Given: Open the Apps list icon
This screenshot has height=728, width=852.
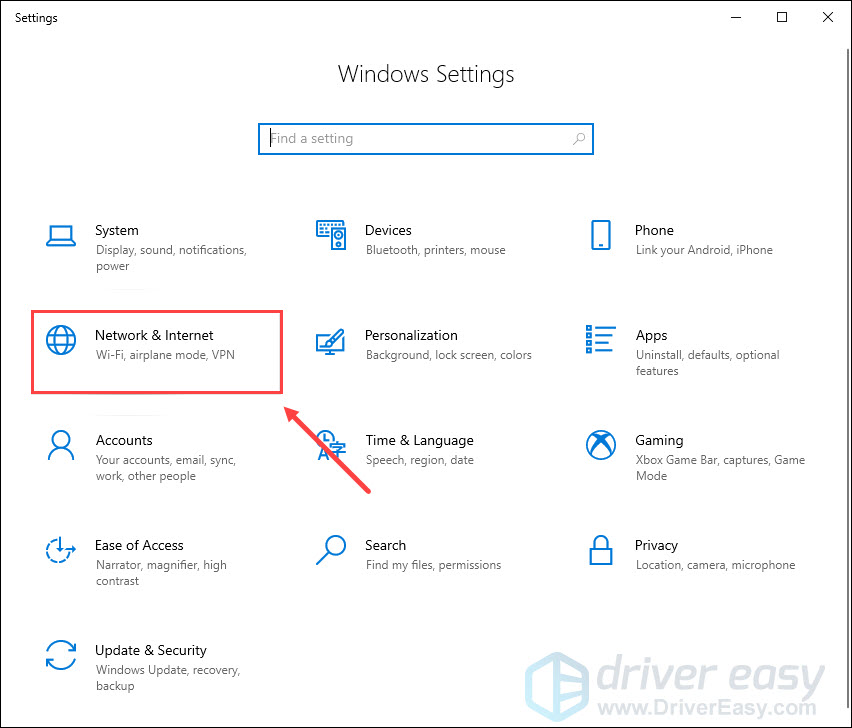Looking at the screenshot, I should [x=600, y=339].
